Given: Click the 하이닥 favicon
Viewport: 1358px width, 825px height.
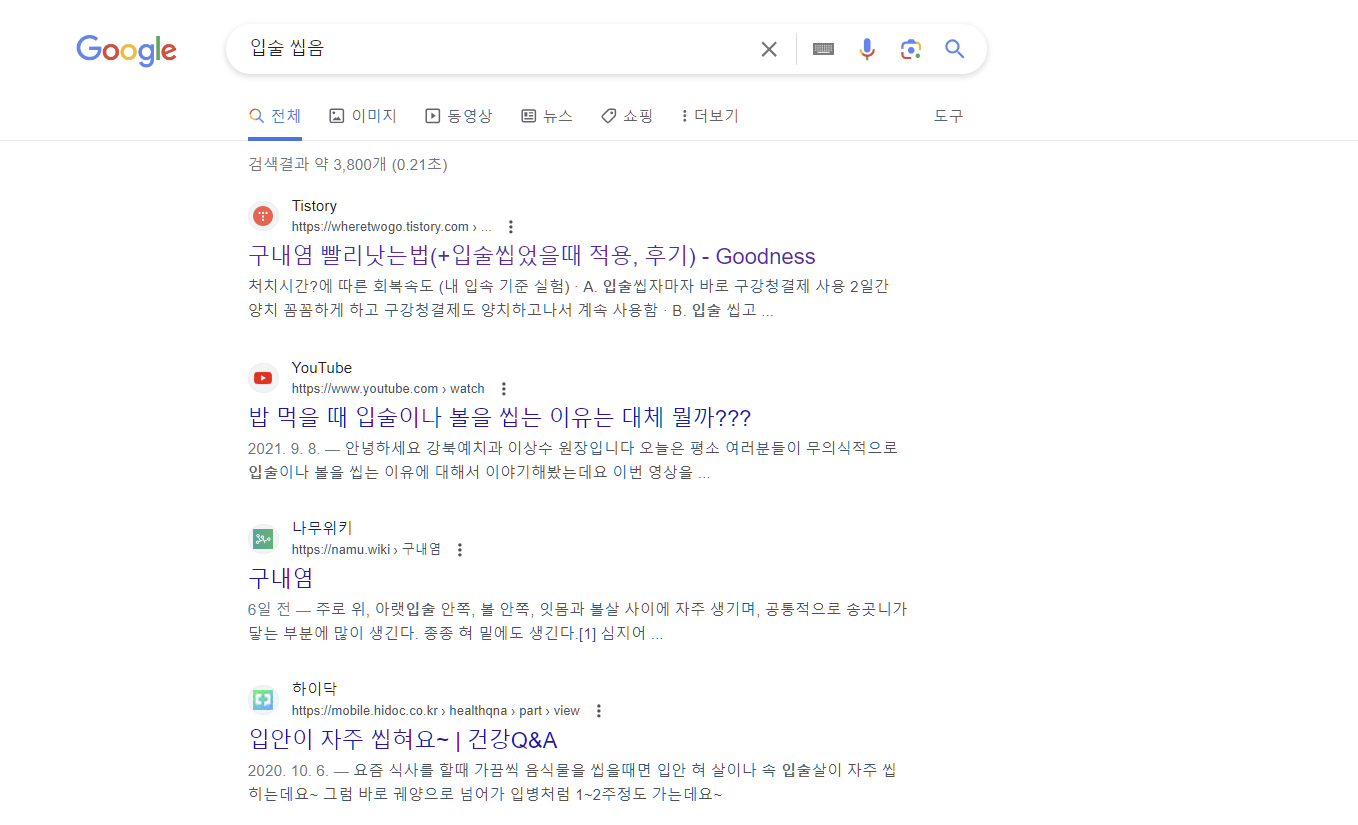Looking at the screenshot, I should pyautogui.click(x=263, y=700).
